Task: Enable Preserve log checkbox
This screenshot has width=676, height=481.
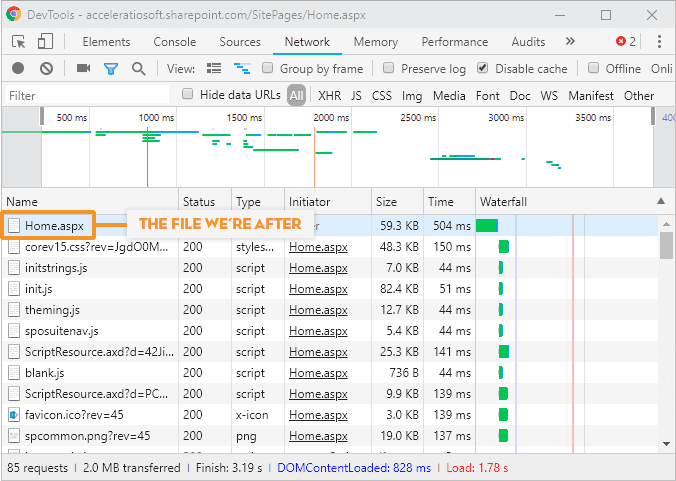Action: pyautogui.click(x=388, y=68)
